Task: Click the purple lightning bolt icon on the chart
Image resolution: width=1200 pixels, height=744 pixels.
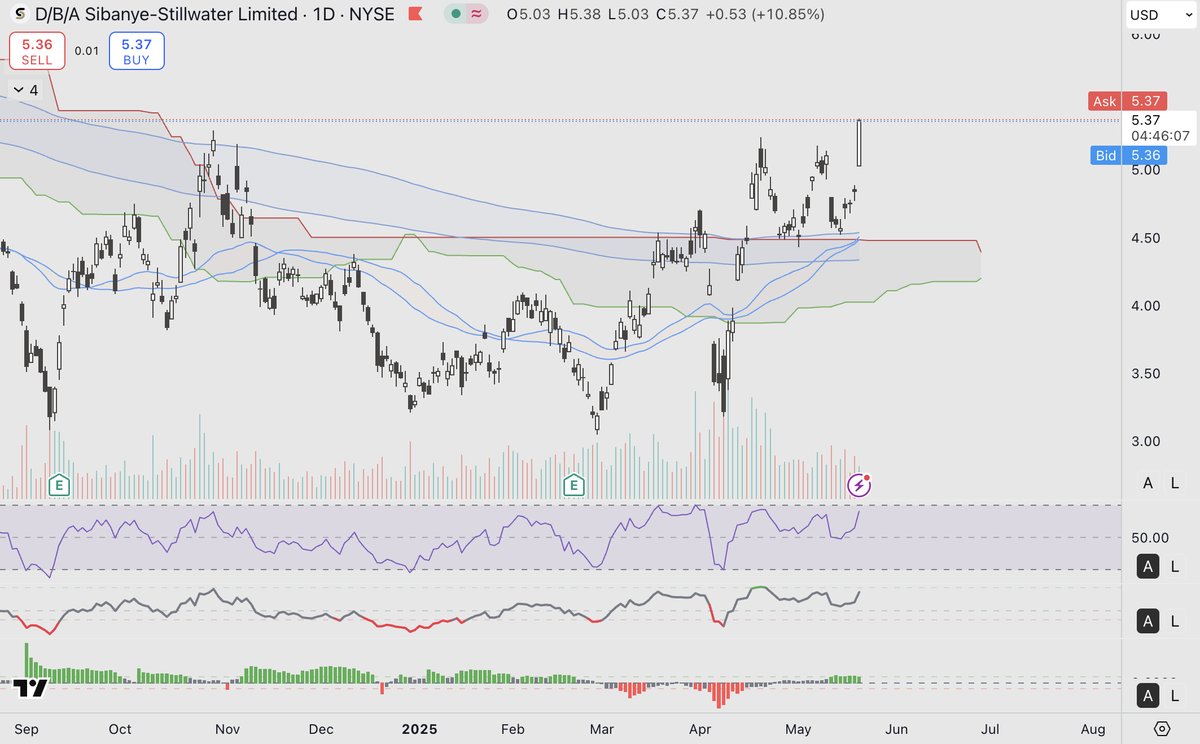Action: coord(858,485)
